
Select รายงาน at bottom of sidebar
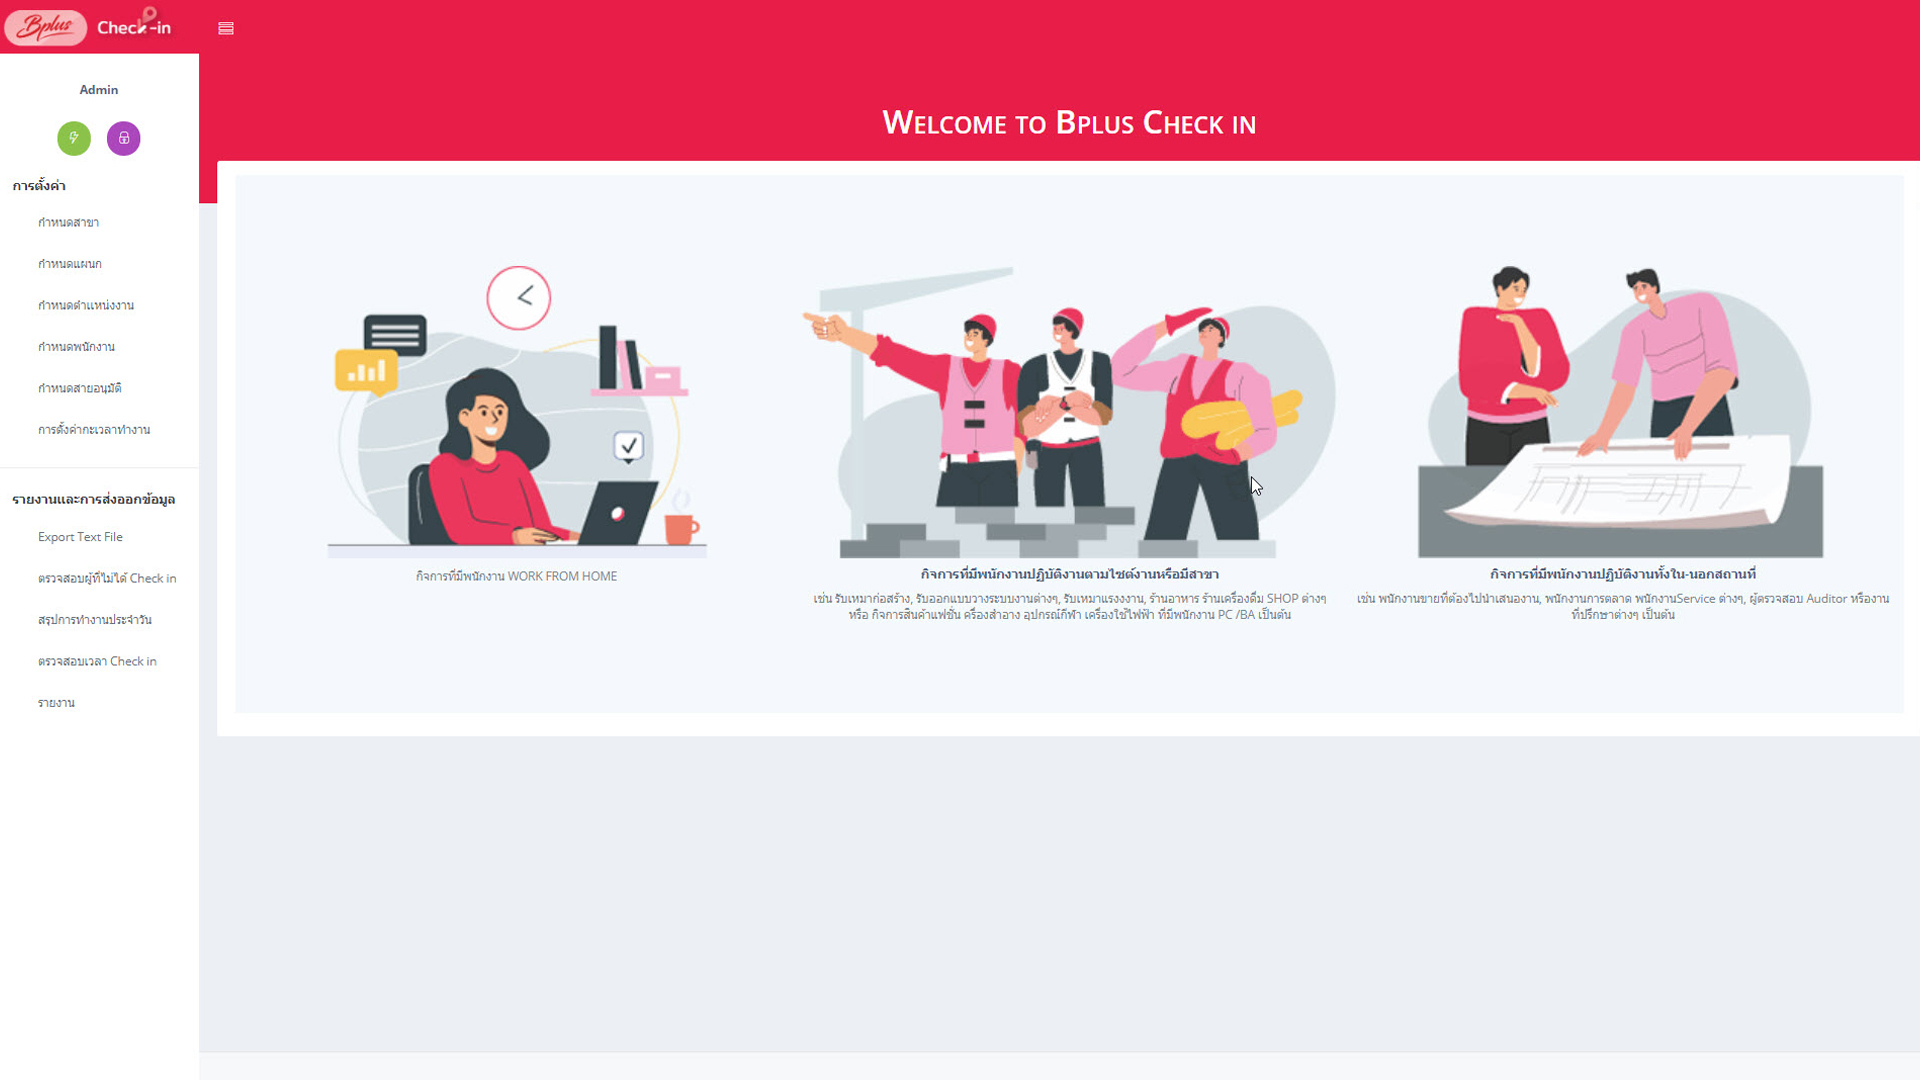point(56,703)
